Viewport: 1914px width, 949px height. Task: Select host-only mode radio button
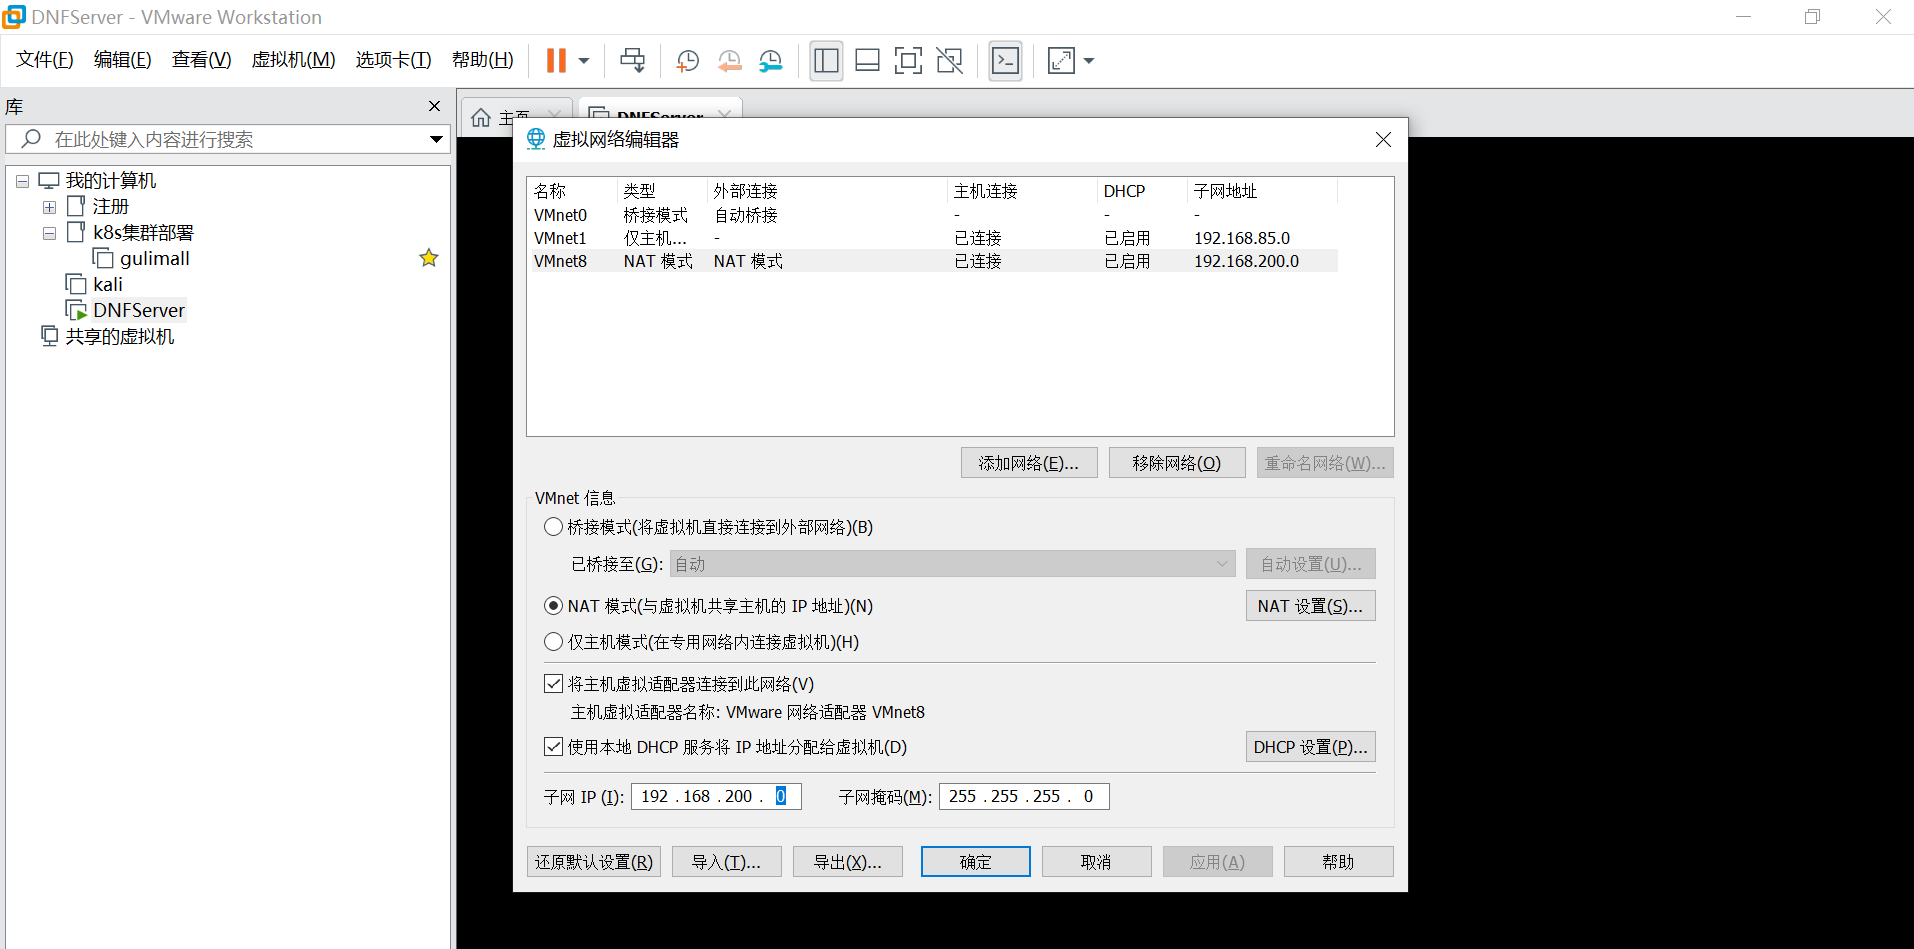[553, 642]
